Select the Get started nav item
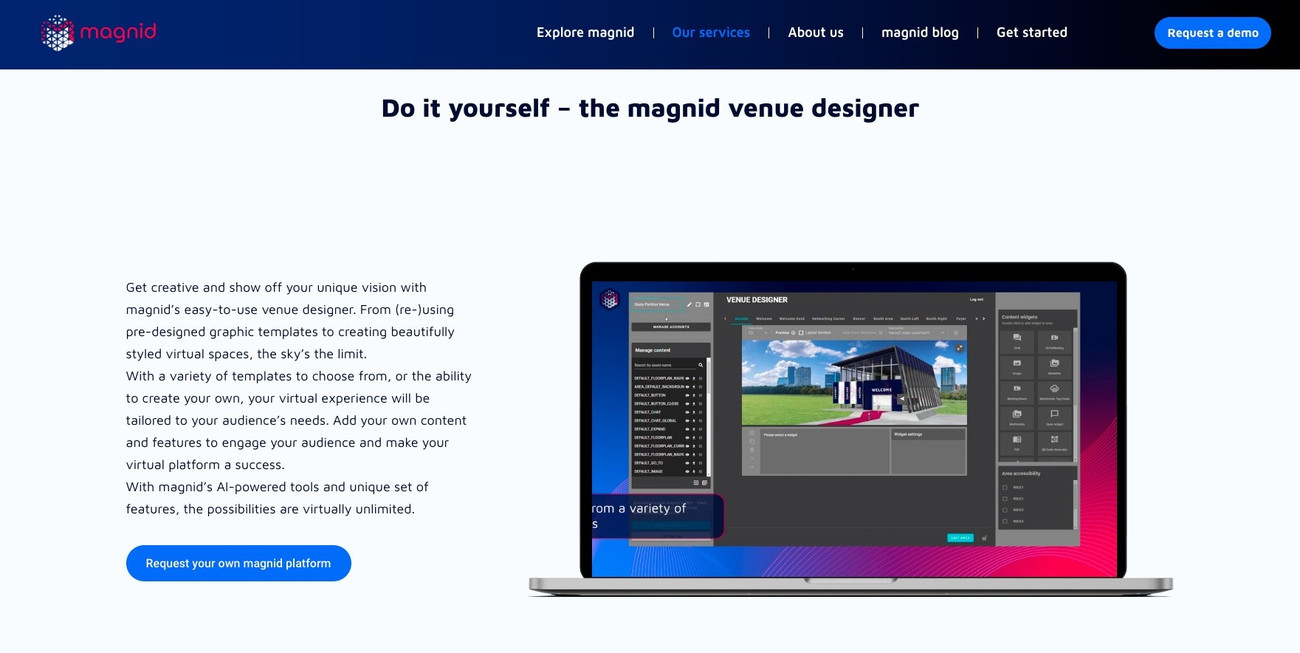The width and height of the screenshot is (1300, 653). pyautogui.click(x=1032, y=32)
